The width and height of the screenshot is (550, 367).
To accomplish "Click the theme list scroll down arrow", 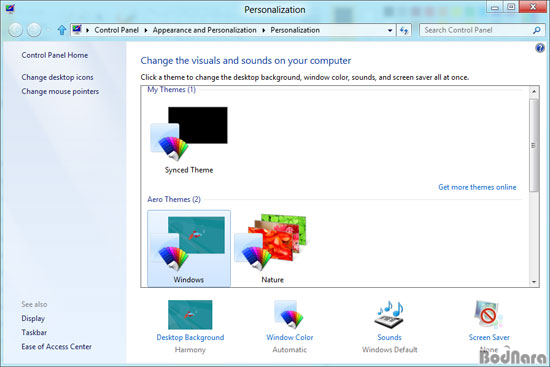I will click(x=534, y=281).
